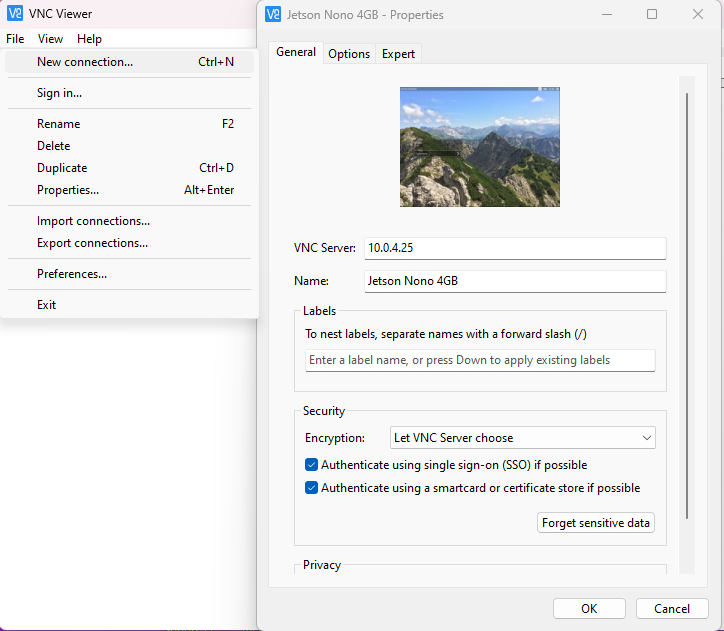The image size is (724, 631).
Task: Select Export connections... entry
Action: 129,243
